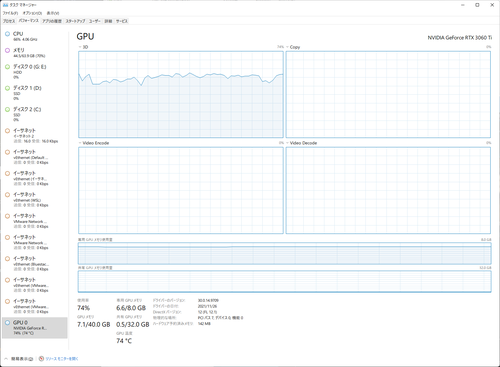
Task: Click the 6.6/8.0 GB dedicated memory value
Action: point(131,308)
